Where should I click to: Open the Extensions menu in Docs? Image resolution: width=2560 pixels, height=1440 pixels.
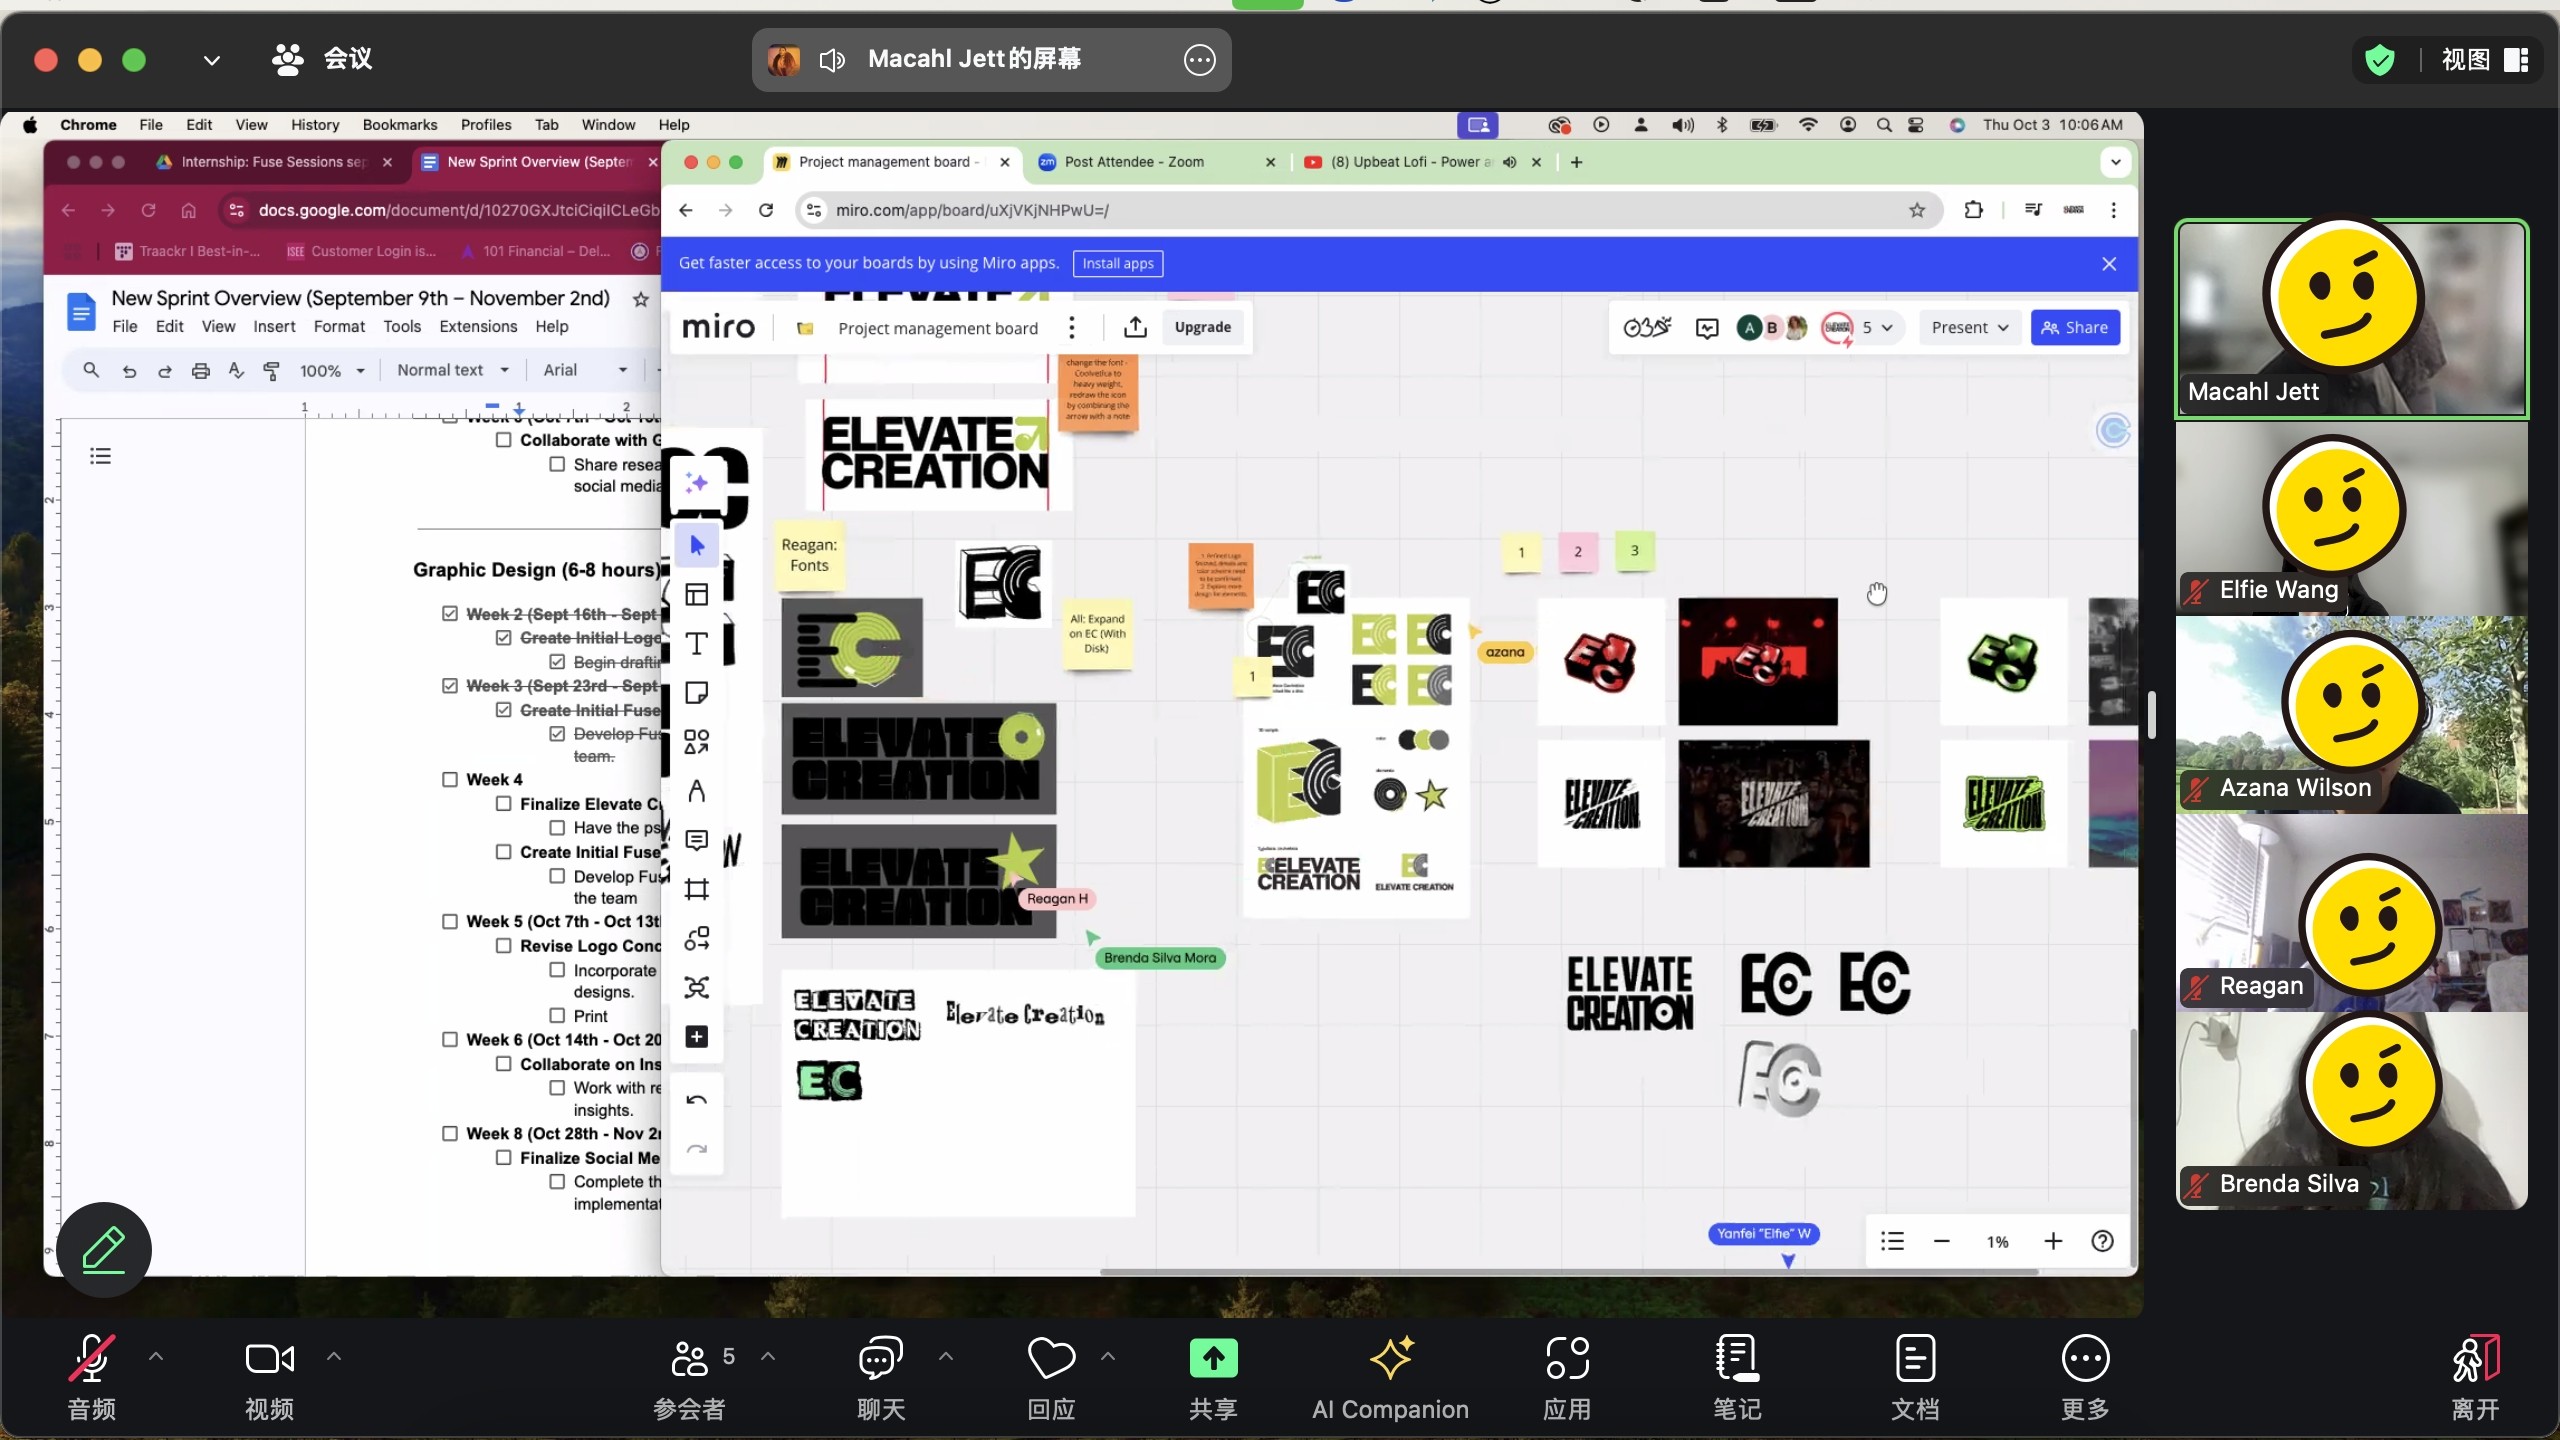(x=478, y=326)
